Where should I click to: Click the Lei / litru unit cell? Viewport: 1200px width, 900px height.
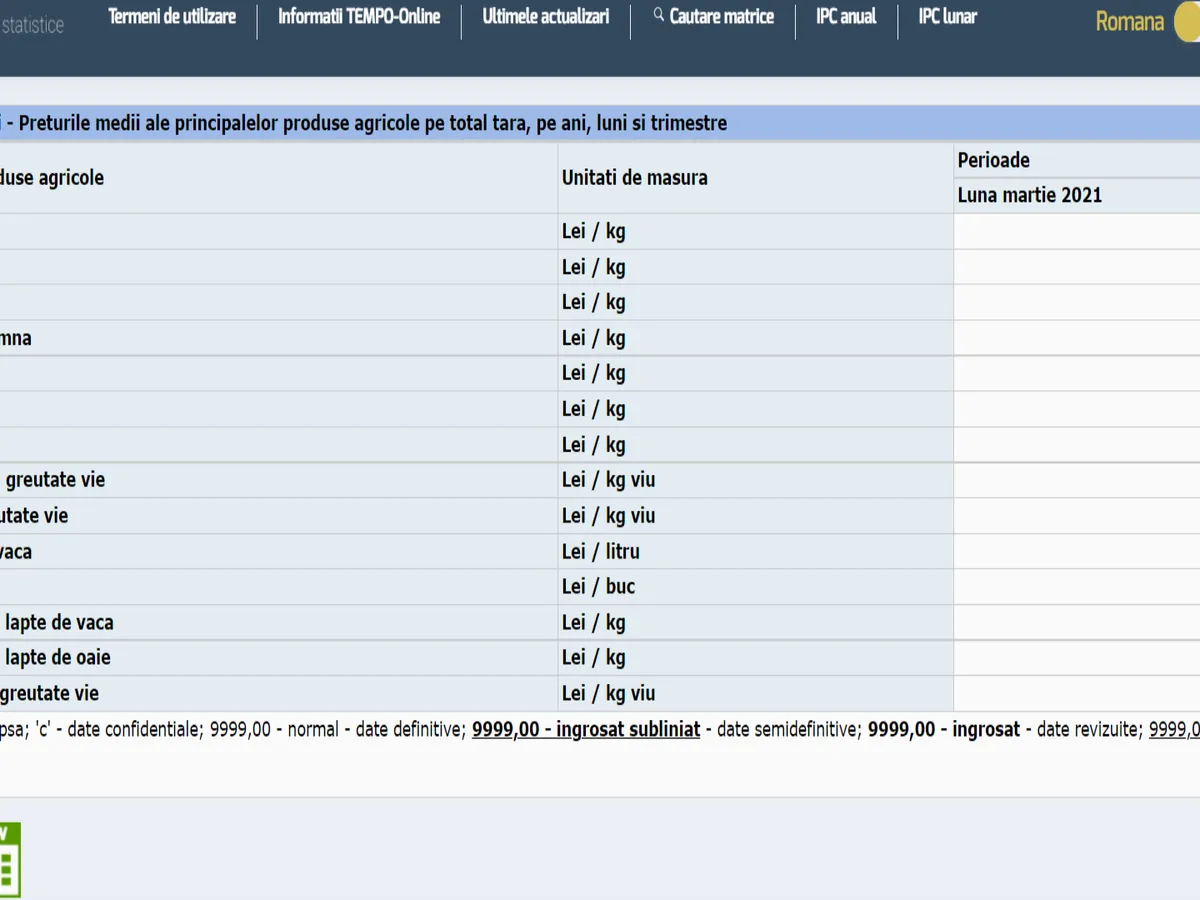(600, 551)
